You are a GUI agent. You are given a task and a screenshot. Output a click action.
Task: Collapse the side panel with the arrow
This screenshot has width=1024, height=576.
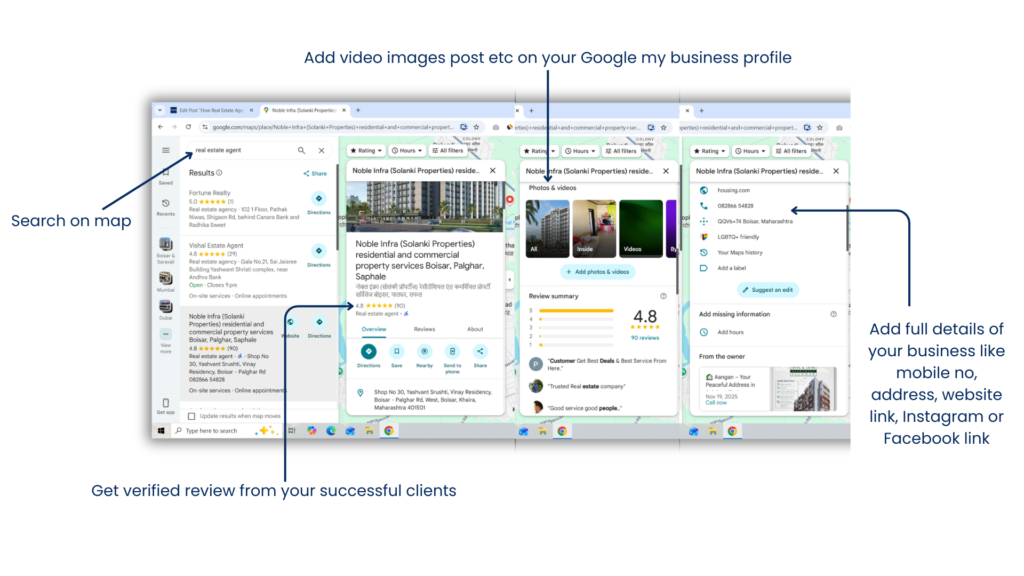click(509, 278)
